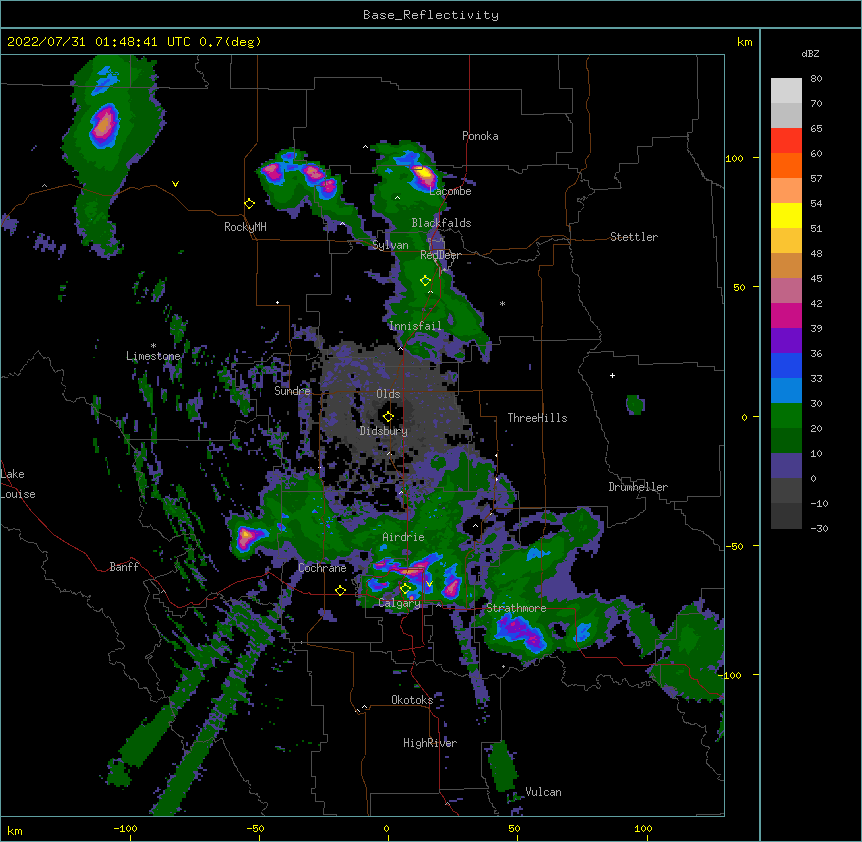Click the yellow diamond marker near RockyMH
The height and width of the screenshot is (842, 862).
249,204
